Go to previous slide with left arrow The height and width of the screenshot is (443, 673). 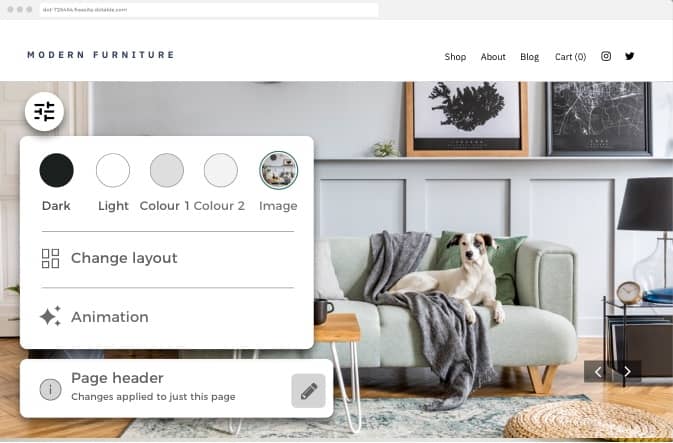(x=598, y=371)
